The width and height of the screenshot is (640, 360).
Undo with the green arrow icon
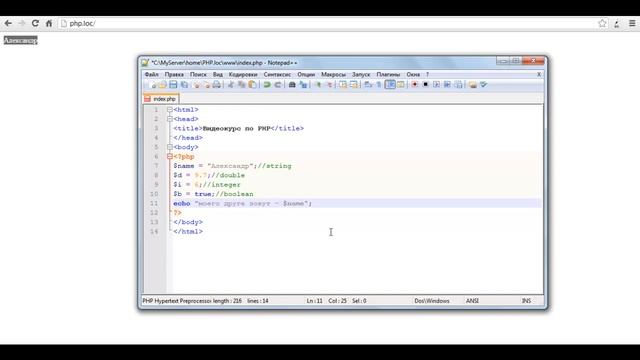[x=267, y=84]
